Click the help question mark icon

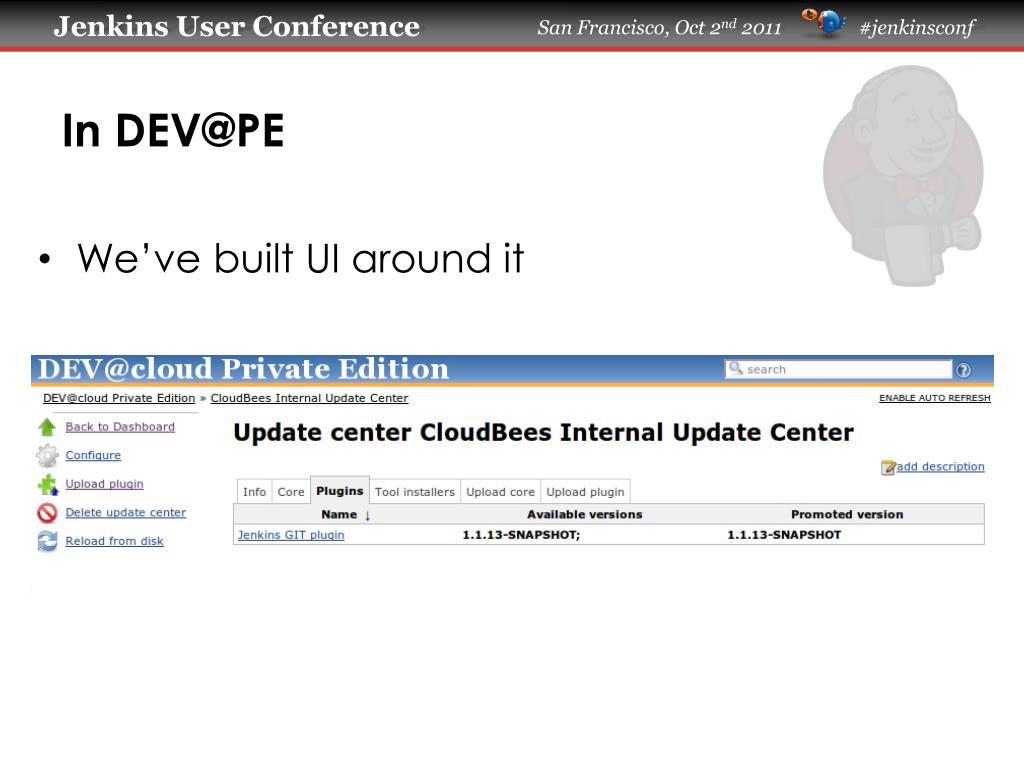click(x=963, y=370)
